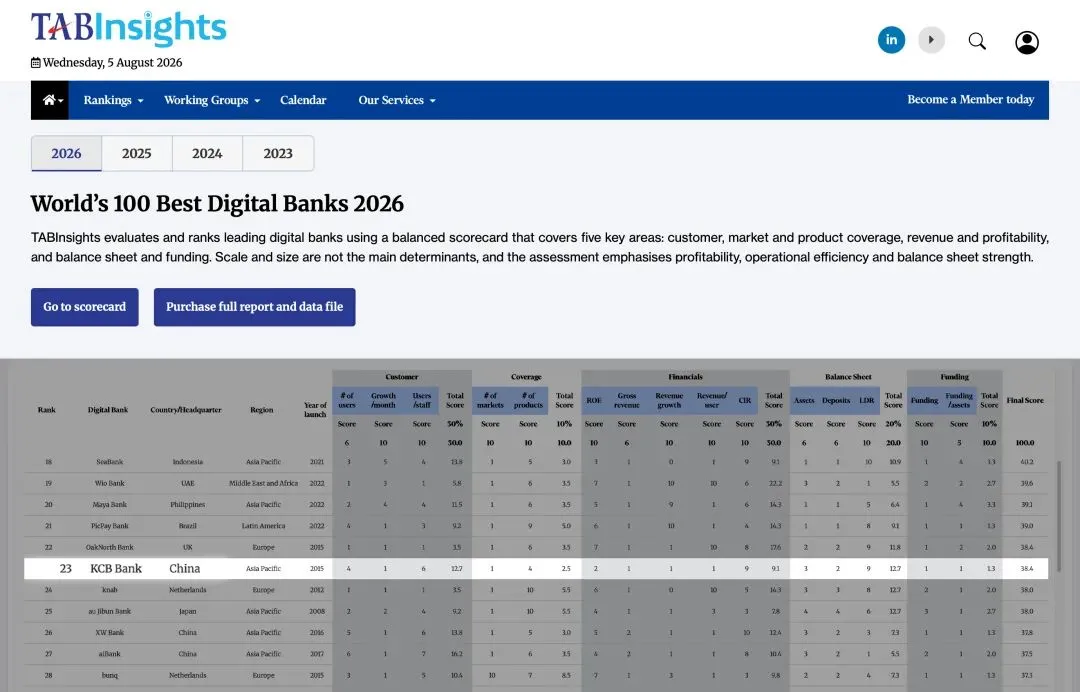Click the Customer group header
1080x692 pixels.
[402, 377]
